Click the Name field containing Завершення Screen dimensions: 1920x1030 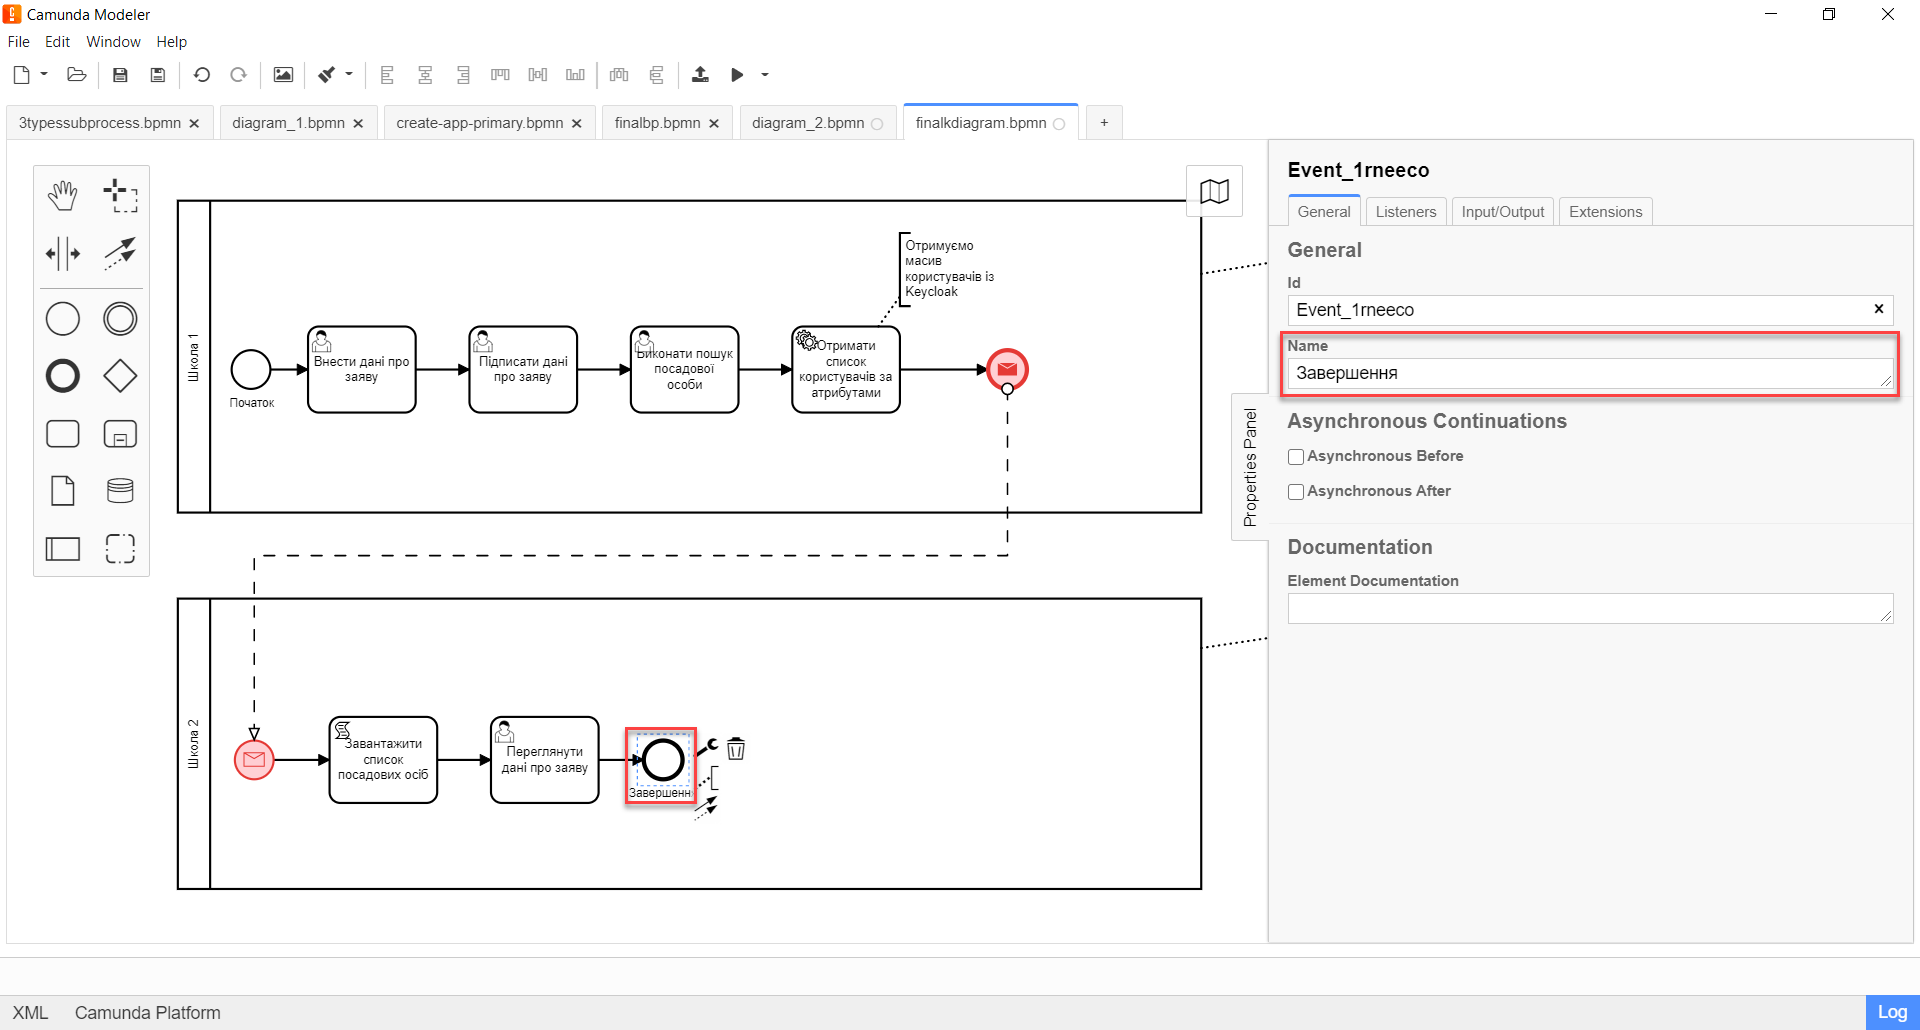[x=1590, y=373]
